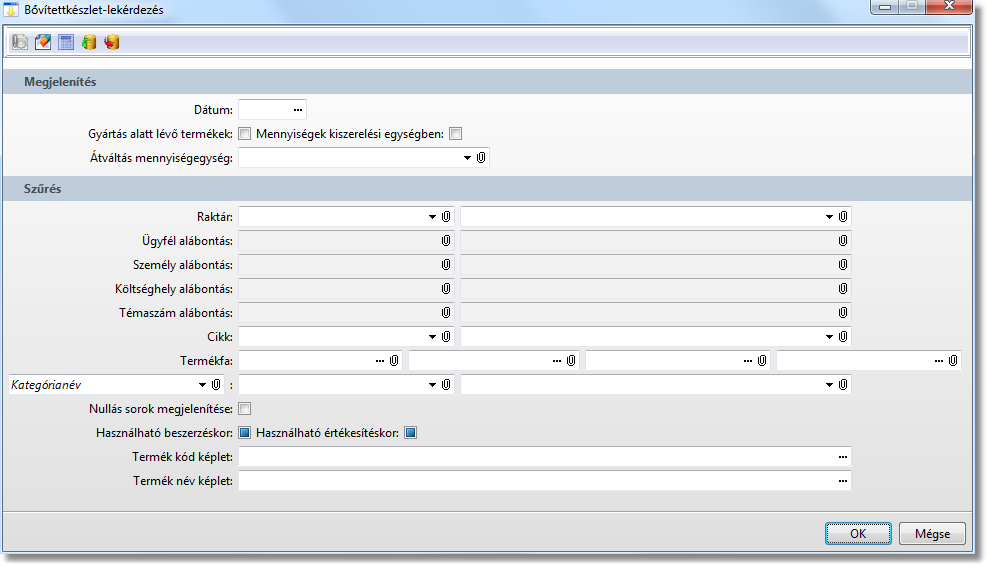
Task: Open the Termék kód képlet ellipsis editor
Action: tap(843, 456)
